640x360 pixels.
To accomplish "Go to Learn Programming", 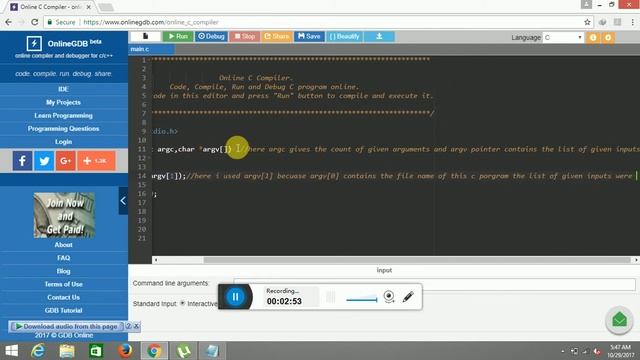I will coord(63,116).
